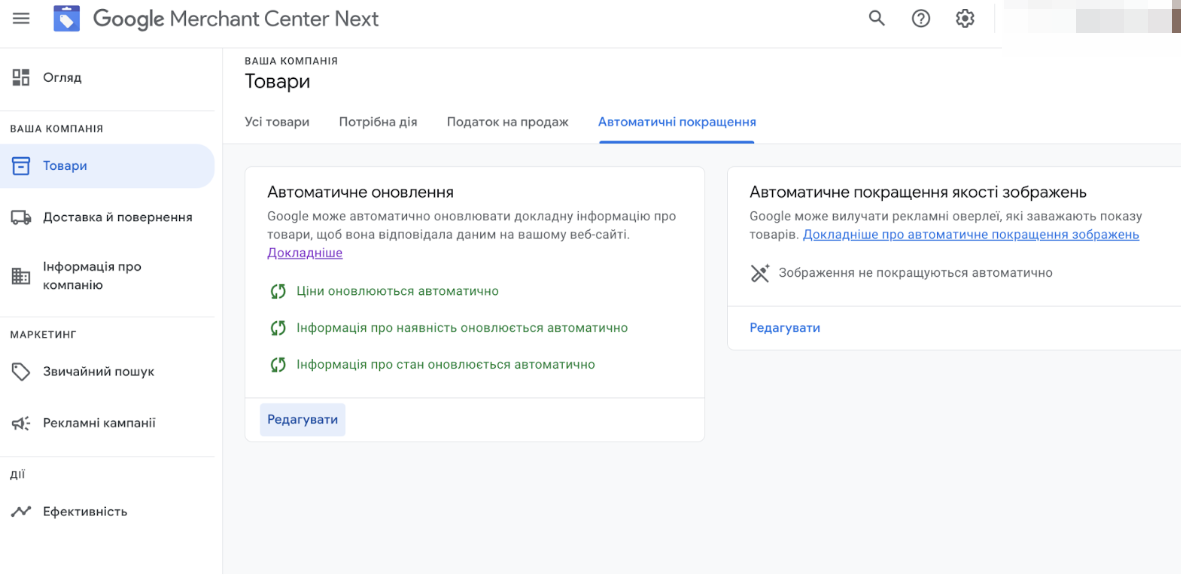Open settings gear icon

[x=965, y=19]
